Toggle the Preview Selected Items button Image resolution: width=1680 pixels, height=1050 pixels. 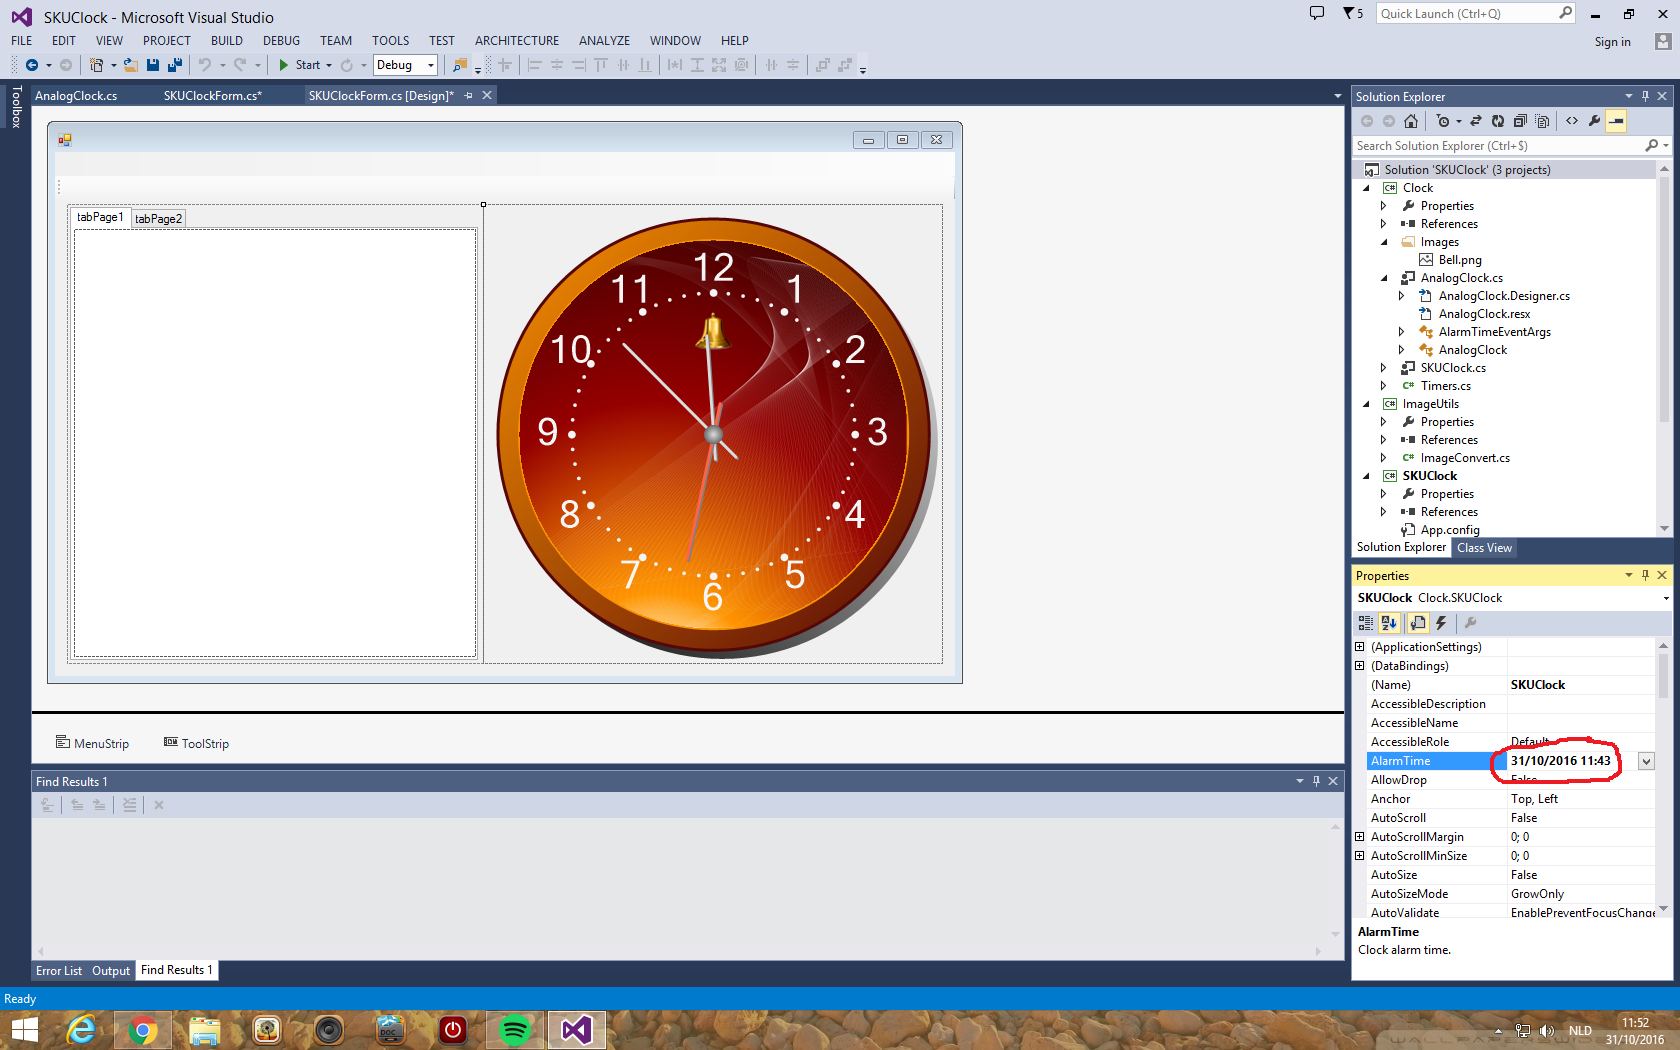tap(1616, 121)
